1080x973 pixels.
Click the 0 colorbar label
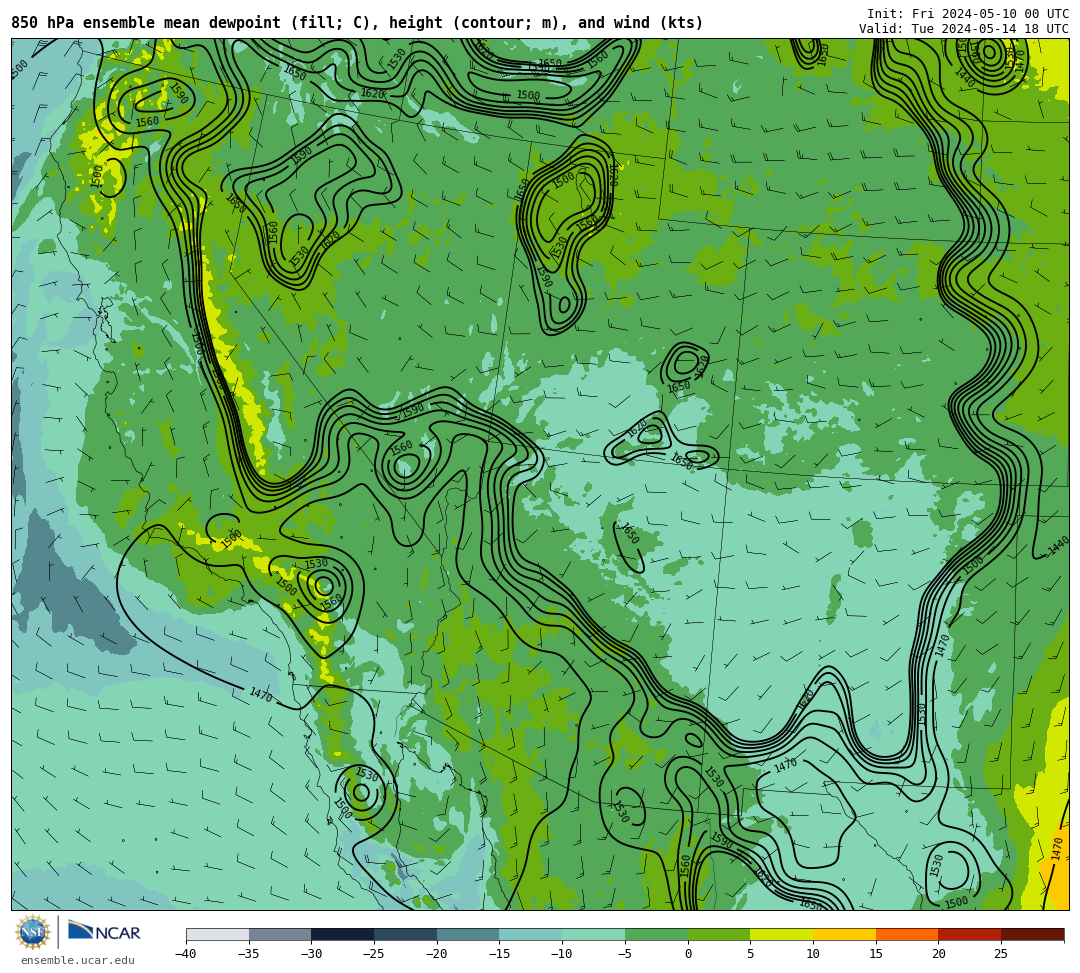(x=688, y=954)
